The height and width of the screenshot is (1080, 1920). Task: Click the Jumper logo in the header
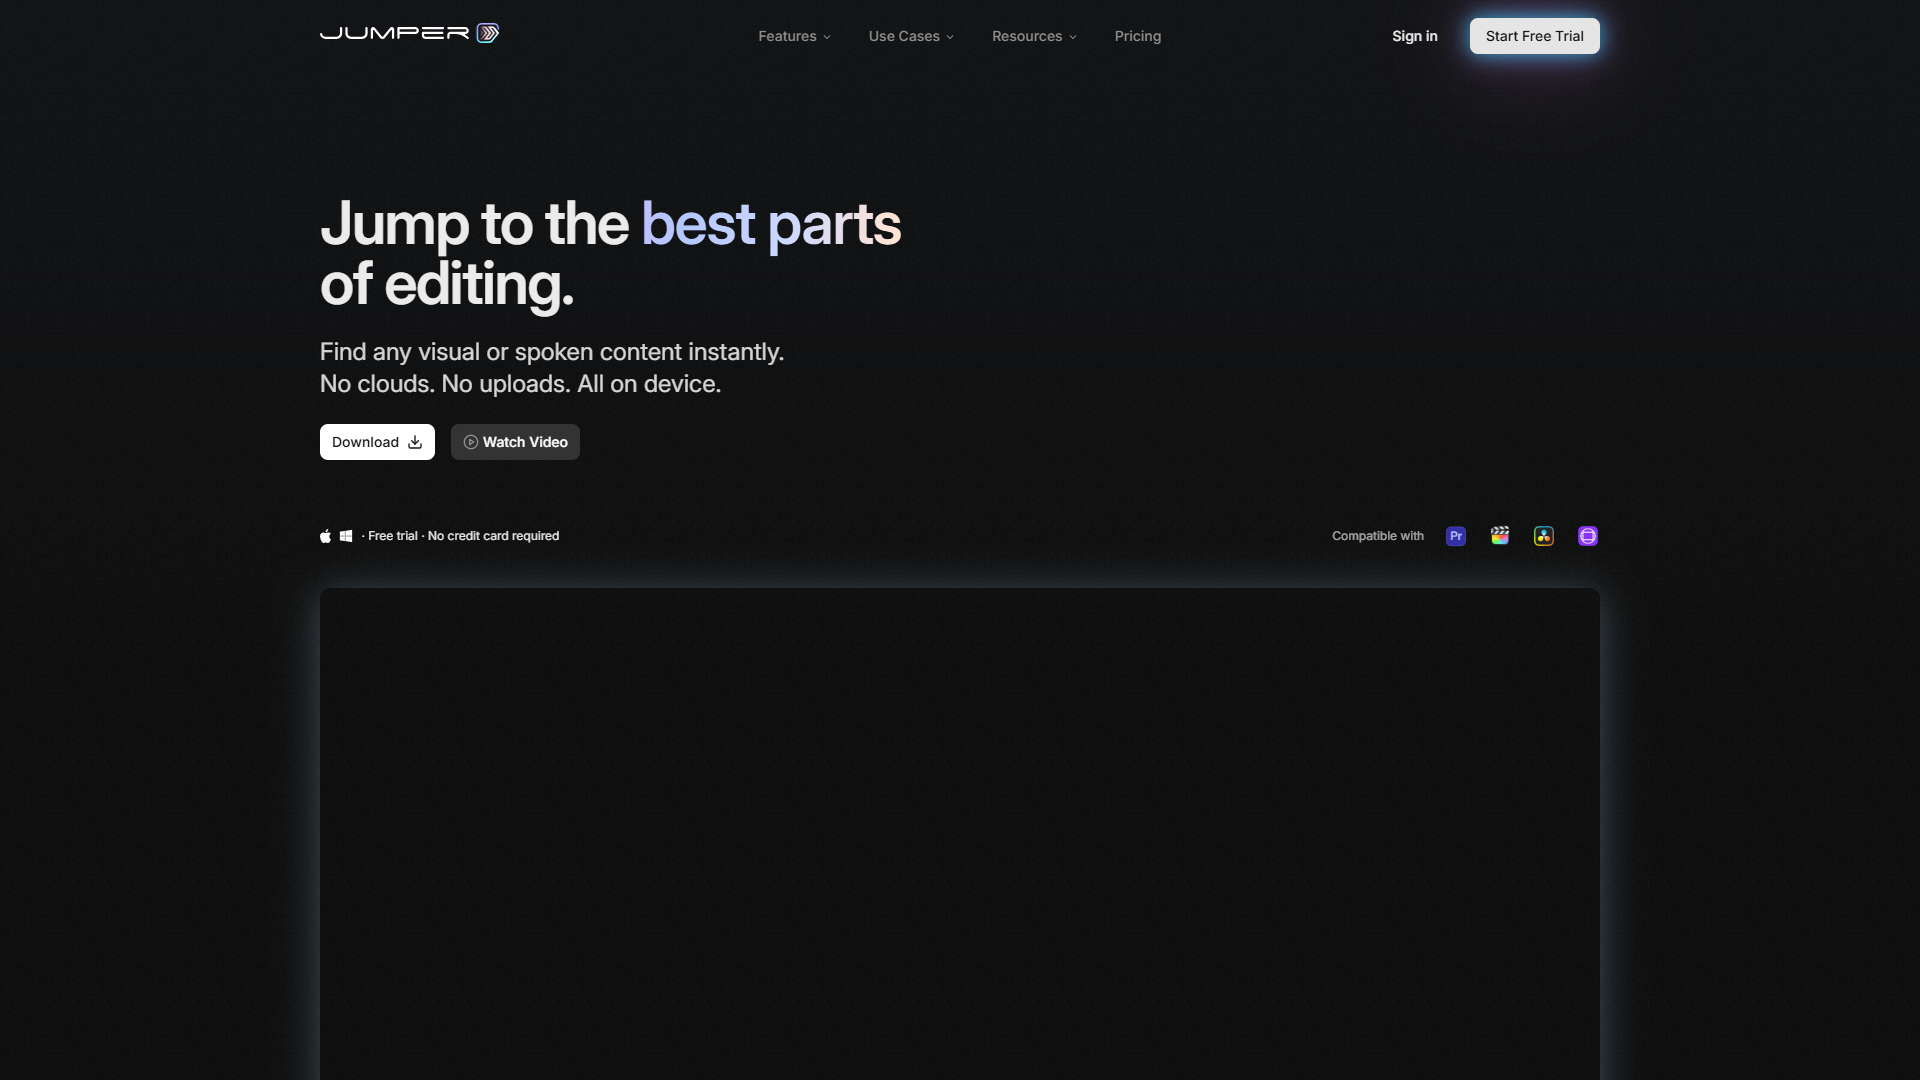pyautogui.click(x=409, y=33)
